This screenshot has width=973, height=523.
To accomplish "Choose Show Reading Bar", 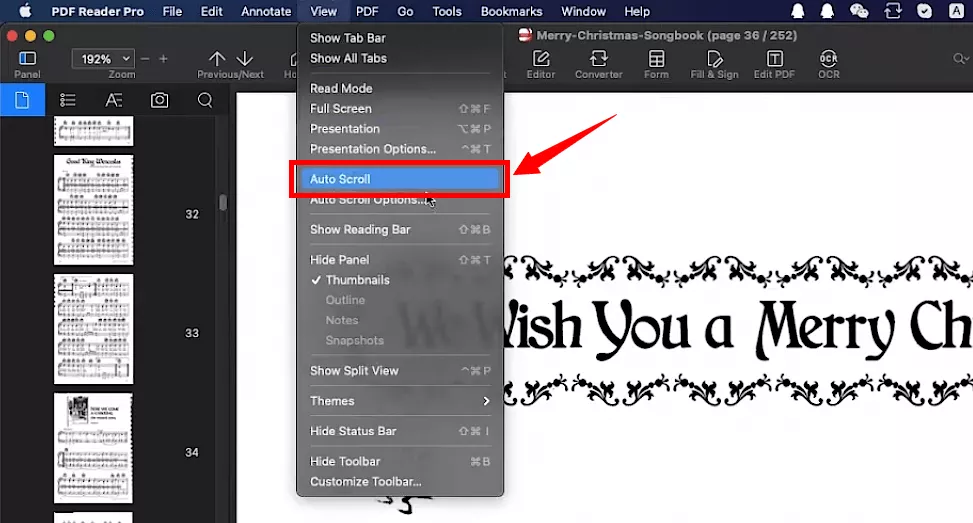I will [x=400, y=230].
